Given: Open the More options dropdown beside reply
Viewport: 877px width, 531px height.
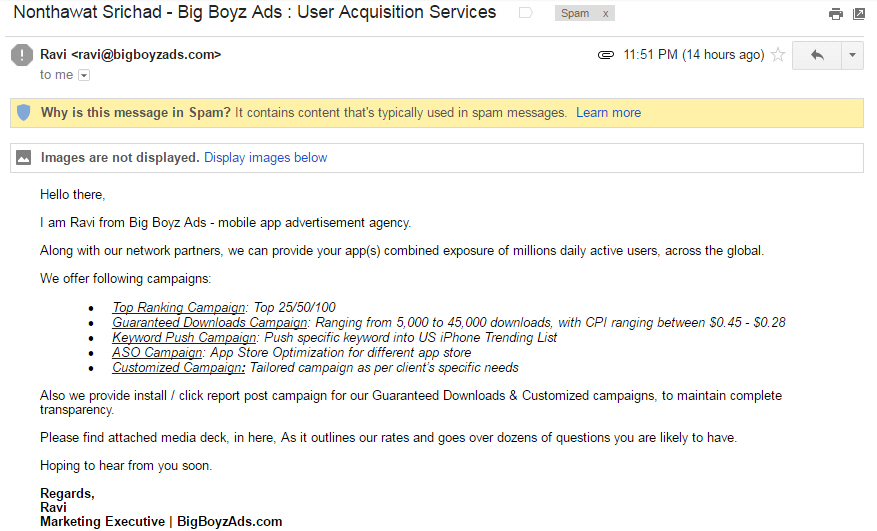Looking at the screenshot, I should pos(852,55).
